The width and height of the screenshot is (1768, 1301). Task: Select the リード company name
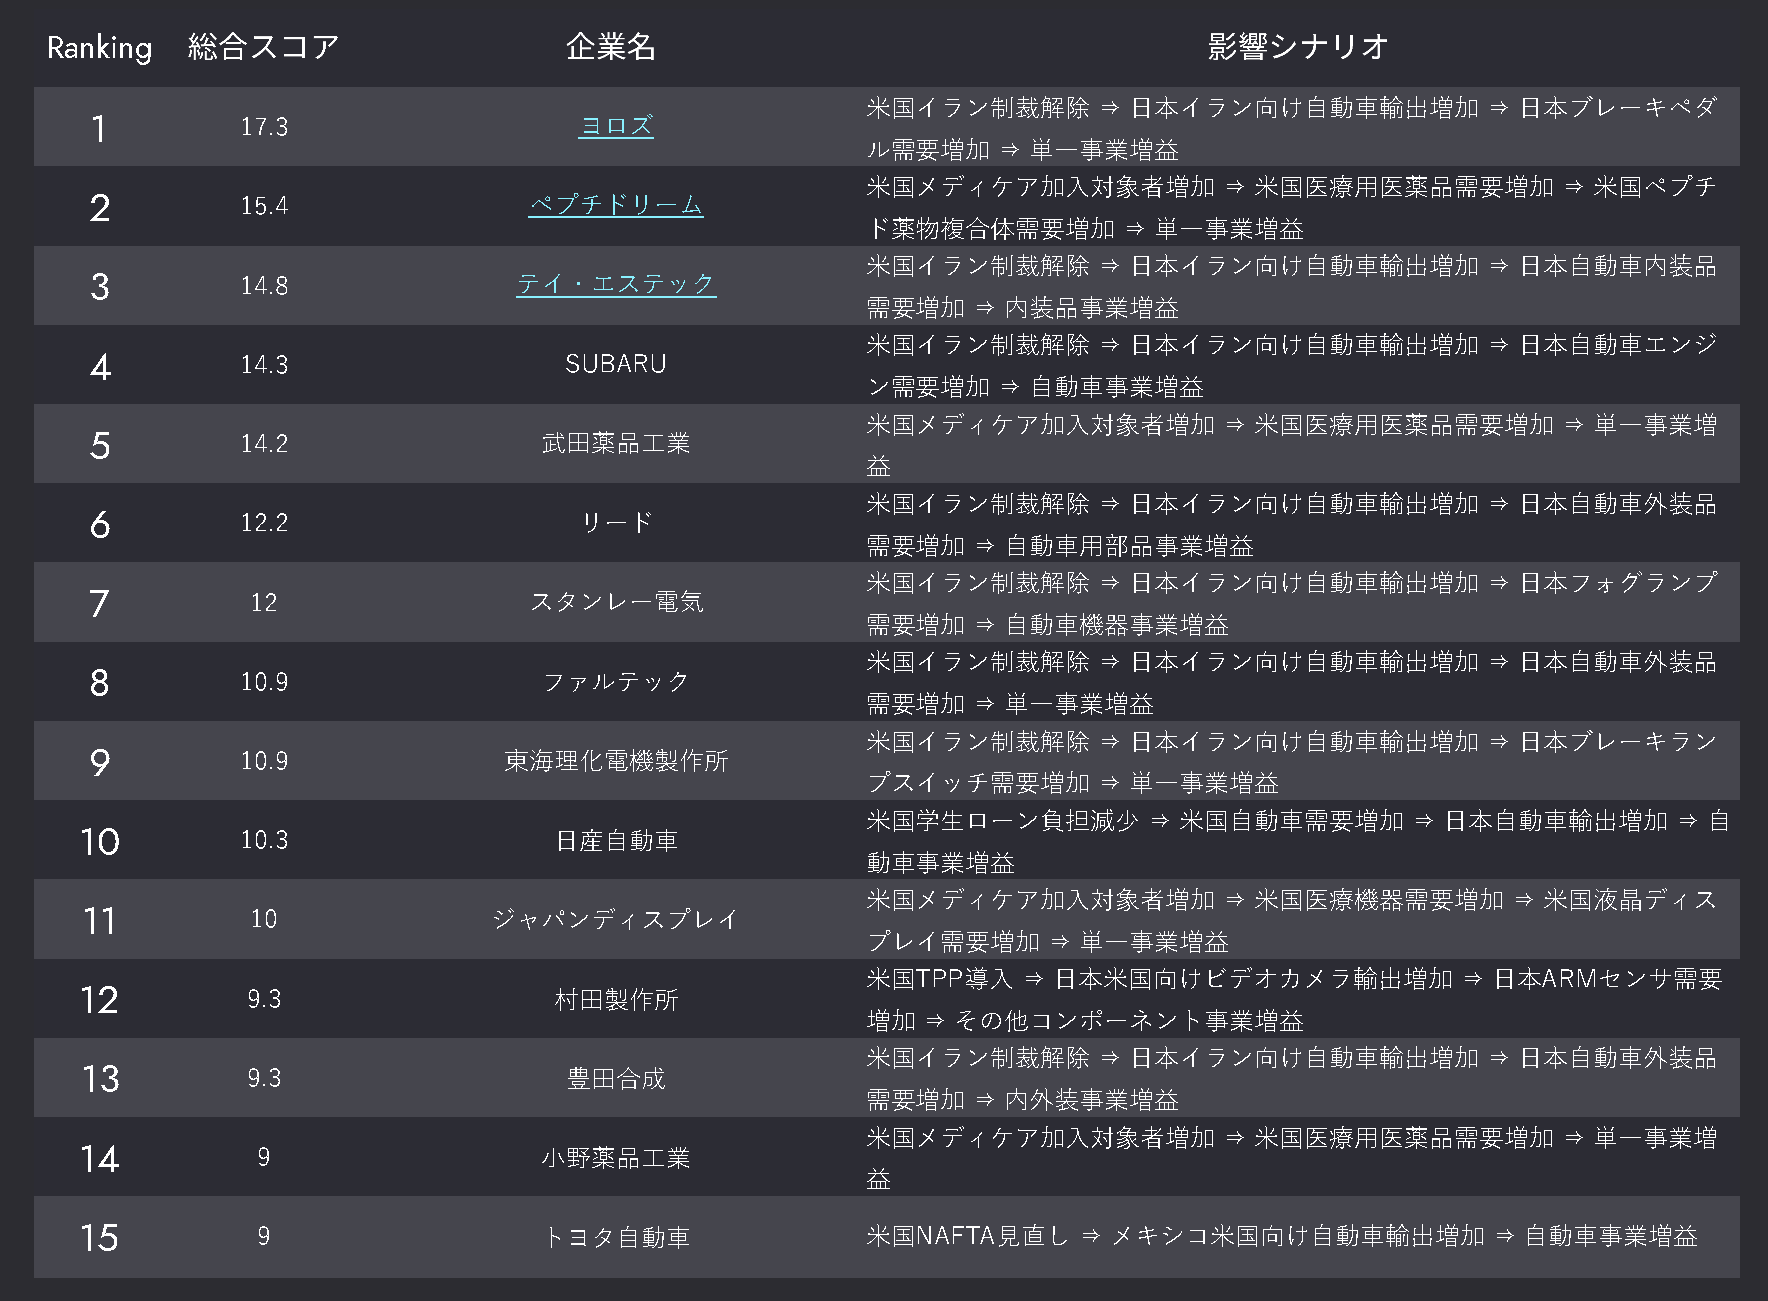[616, 522]
